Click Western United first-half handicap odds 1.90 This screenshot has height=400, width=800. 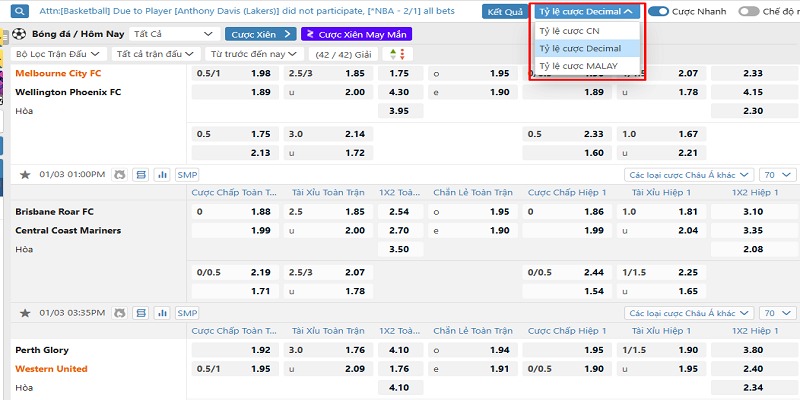(567, 369)
